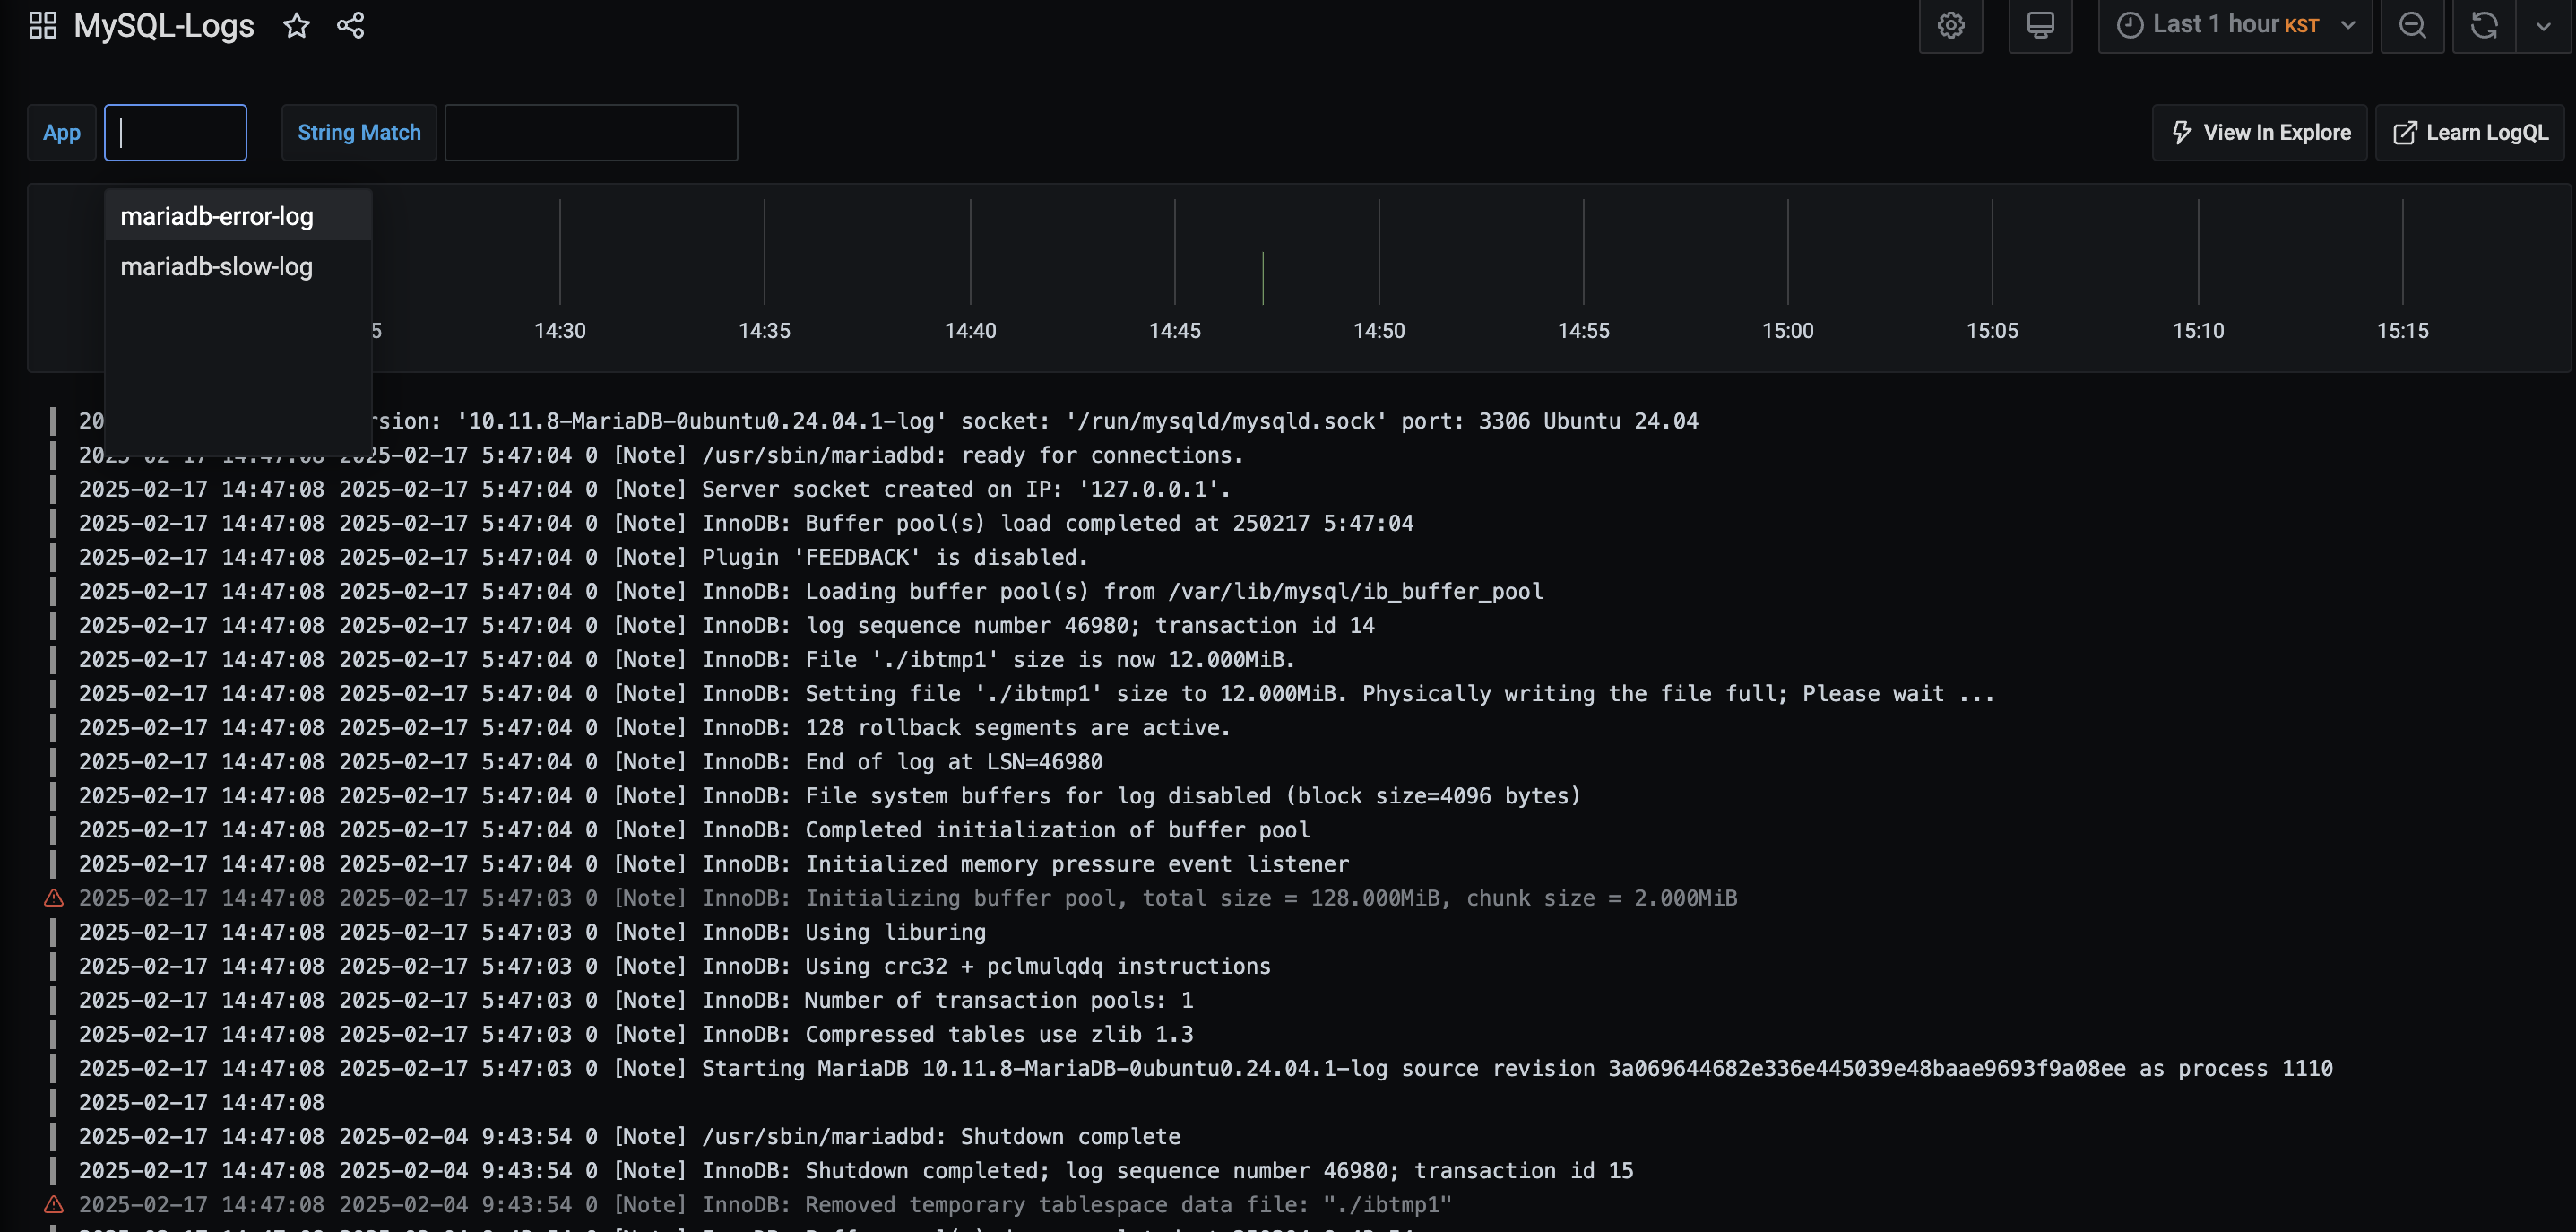
Task: Toggle the TV view mode icon
Action: [x=2040, y=26]
